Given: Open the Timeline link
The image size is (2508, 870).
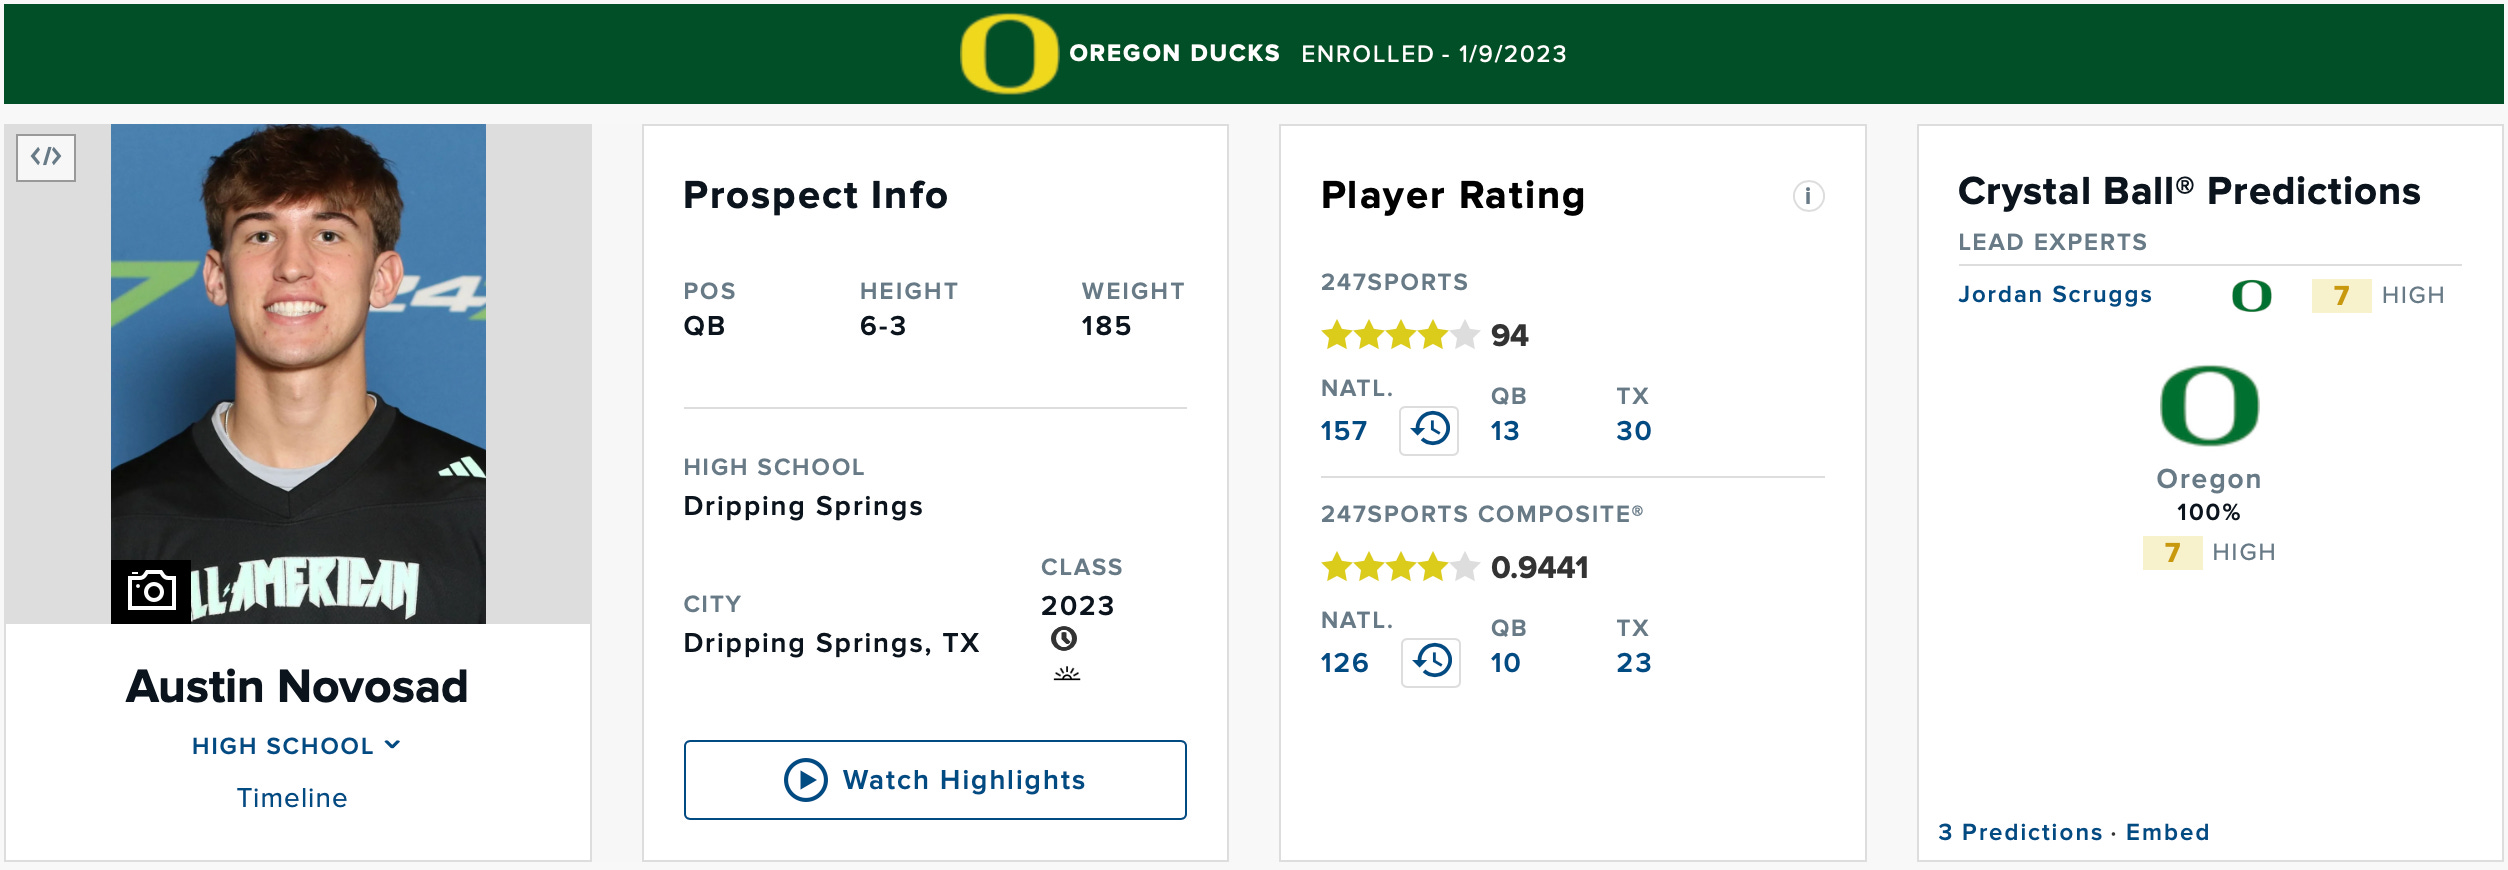Looking at the screenshot, I should click(x=292, y=798).
